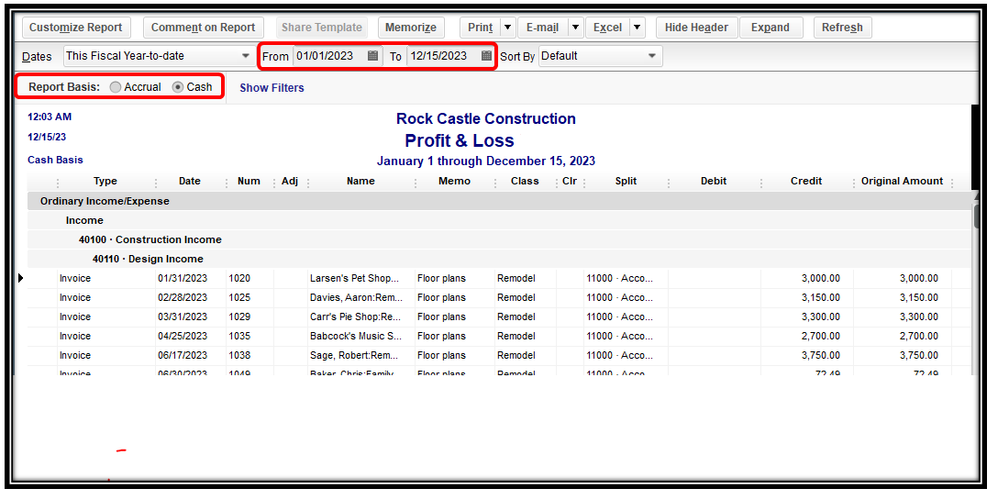The width and height of the screenshot is (998, 500).
Task: Click the Memorize button
Action: (x=411, y=27)
